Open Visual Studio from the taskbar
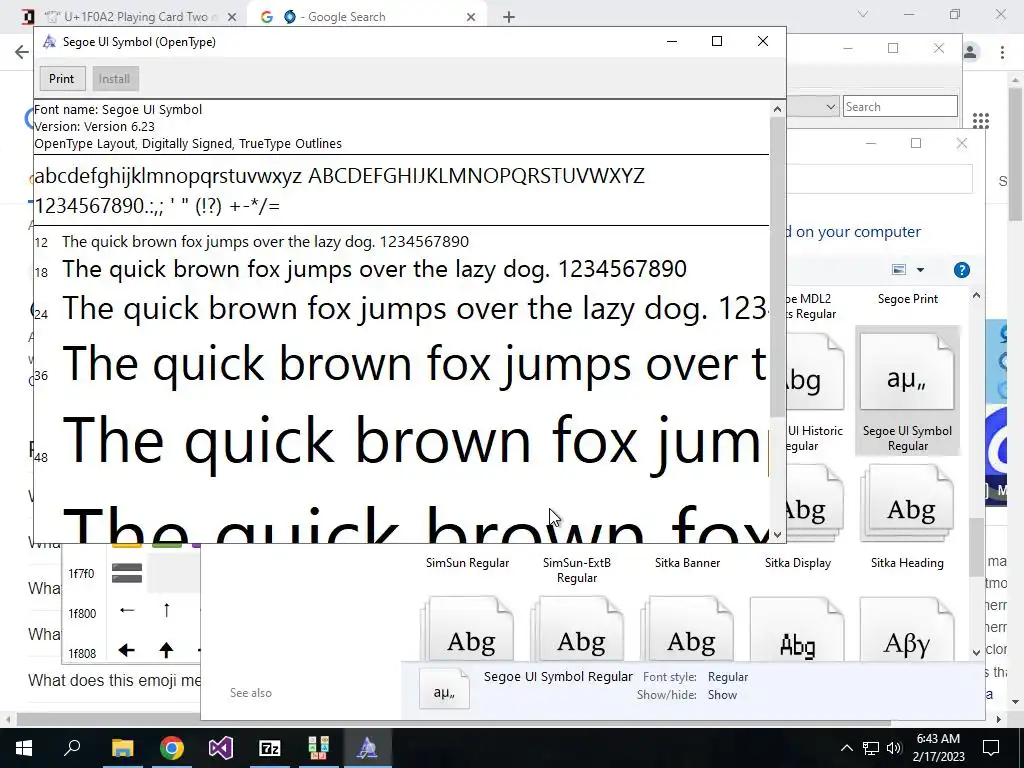 point(221,748)
